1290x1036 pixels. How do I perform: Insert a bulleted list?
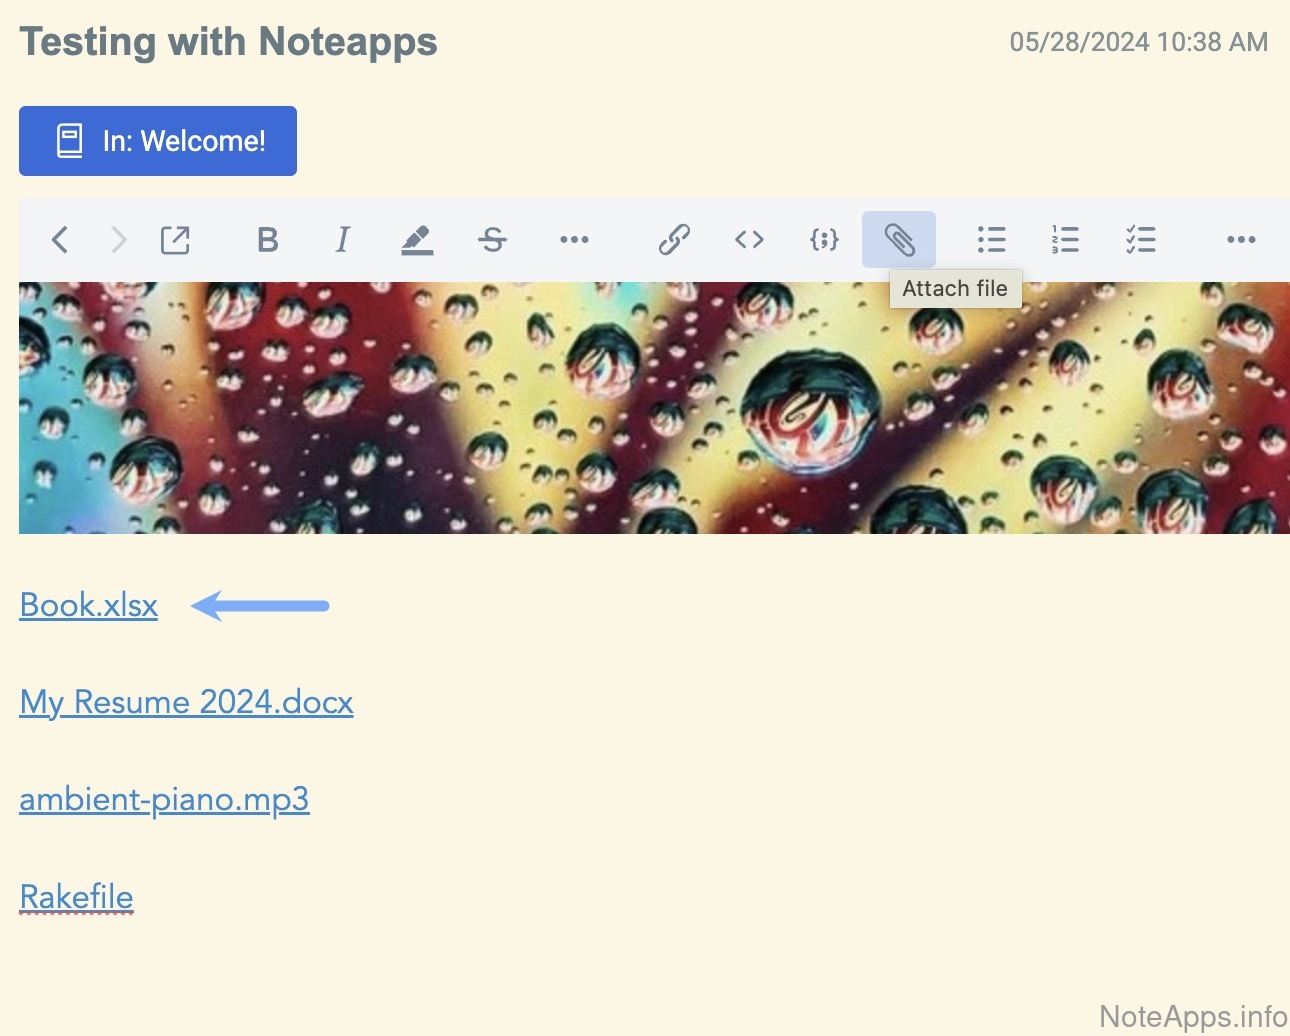tap(991, 240)
